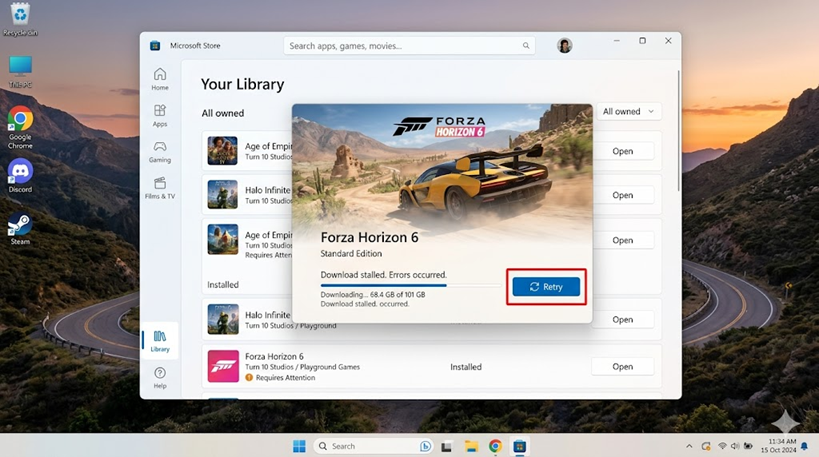
Task: Open the Windows Start menu
Action: point(299,446)
